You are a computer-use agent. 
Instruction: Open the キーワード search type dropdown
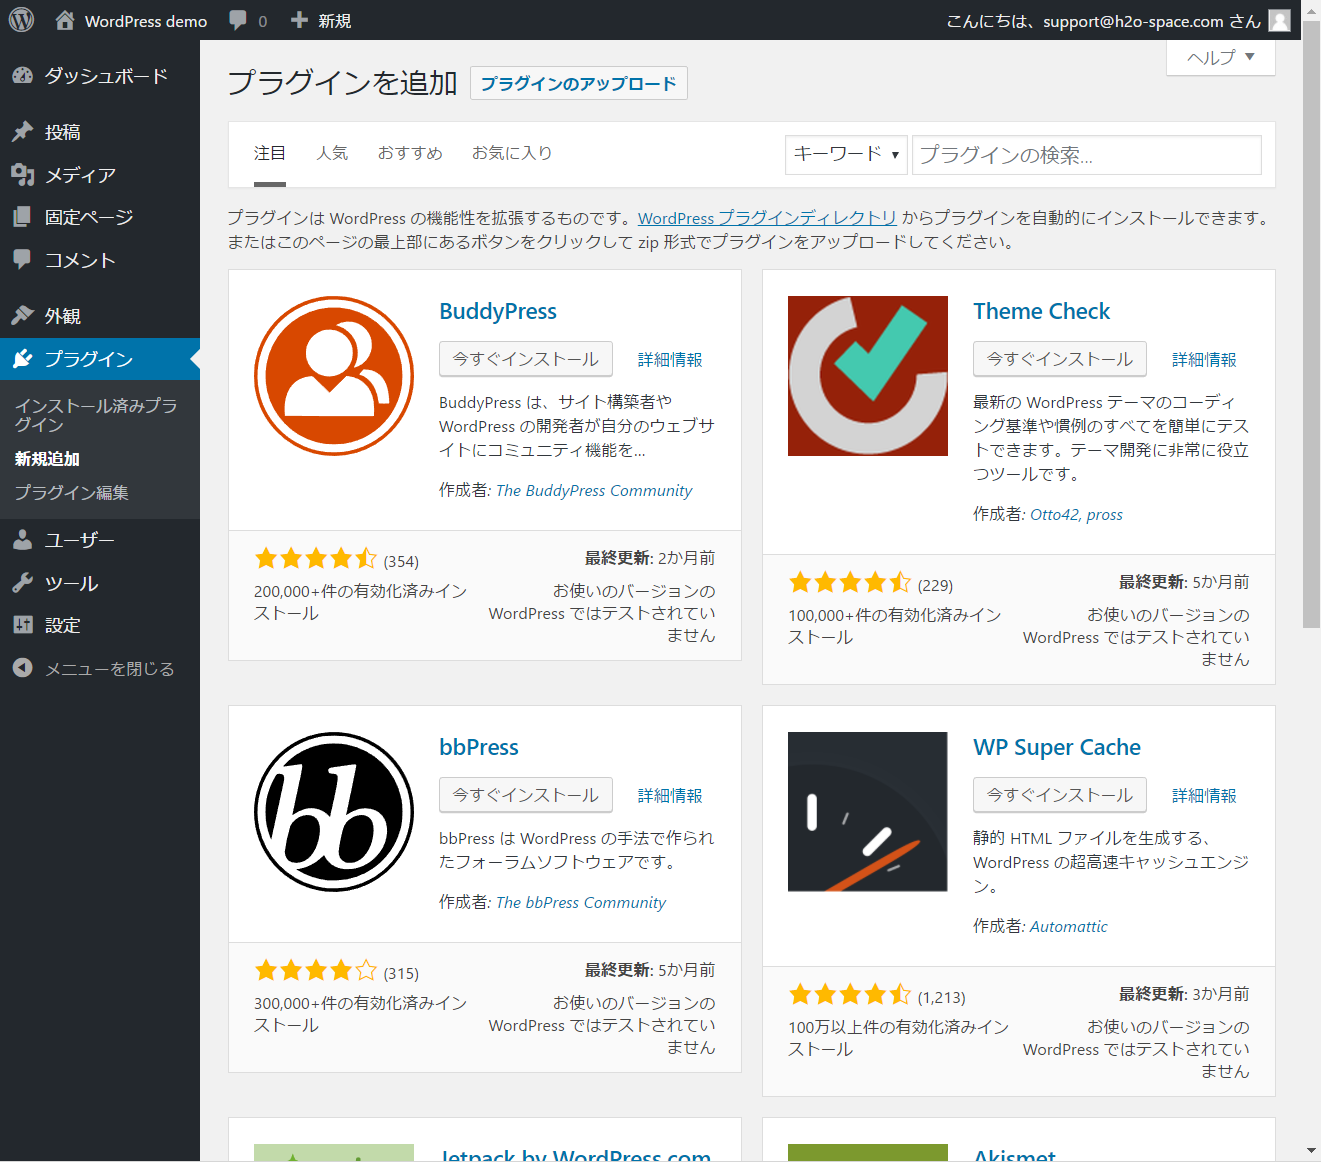click(846, 155)
